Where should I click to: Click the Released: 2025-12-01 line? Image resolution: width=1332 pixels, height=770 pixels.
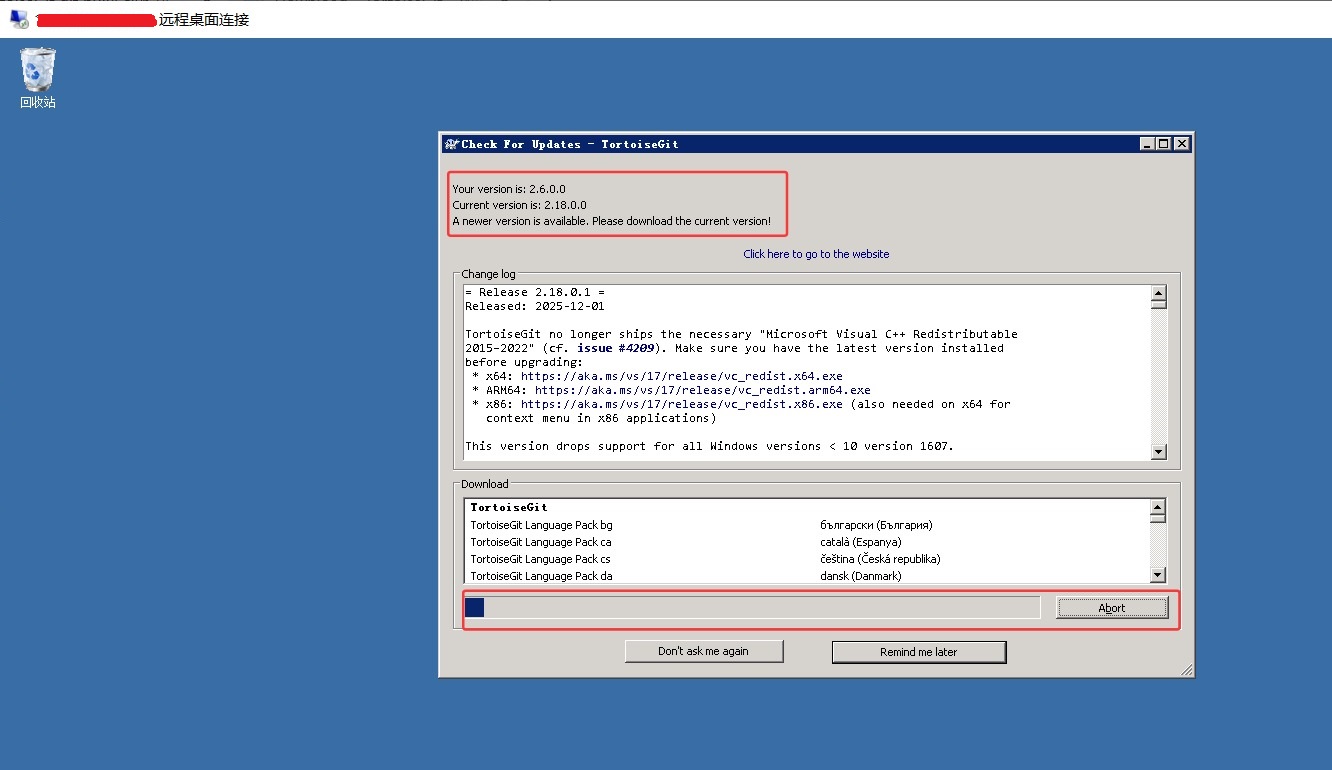point(535,306)
